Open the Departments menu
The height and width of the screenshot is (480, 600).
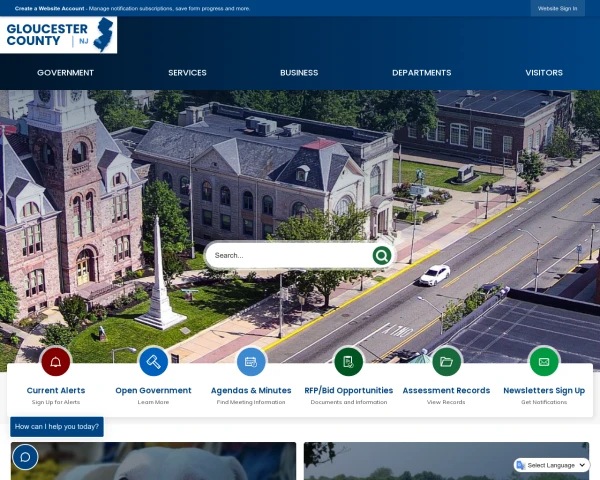pos(421,72)
